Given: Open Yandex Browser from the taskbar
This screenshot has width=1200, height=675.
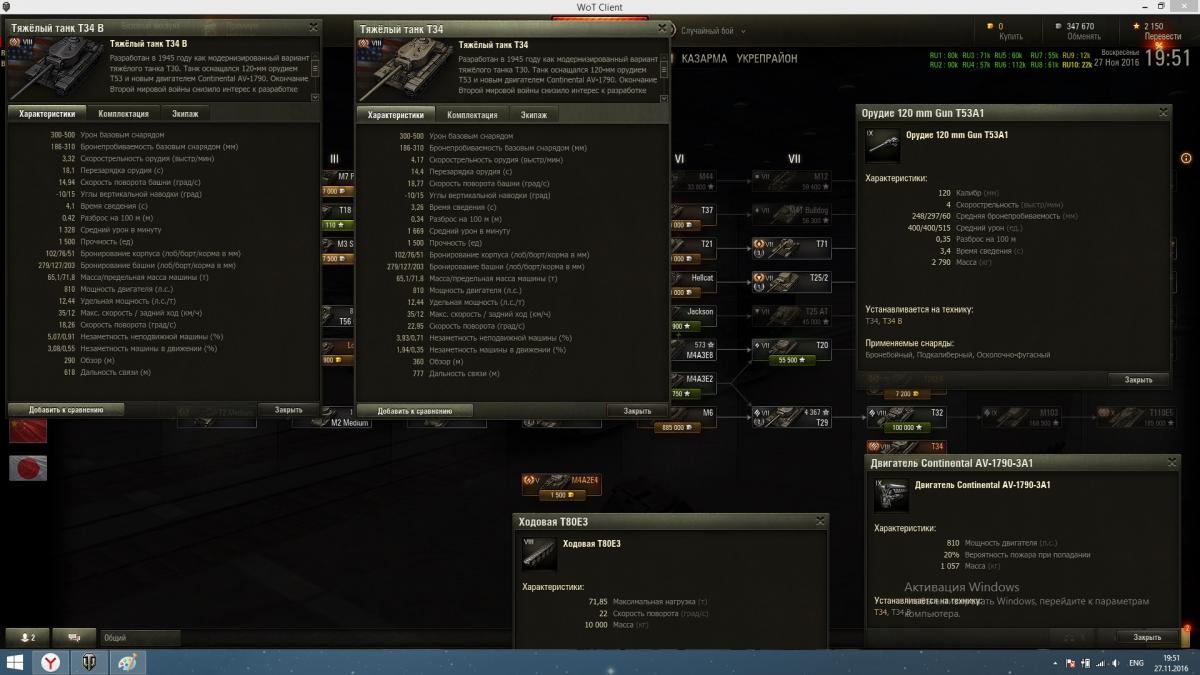Looking at the screenshot, I should 50,662.
